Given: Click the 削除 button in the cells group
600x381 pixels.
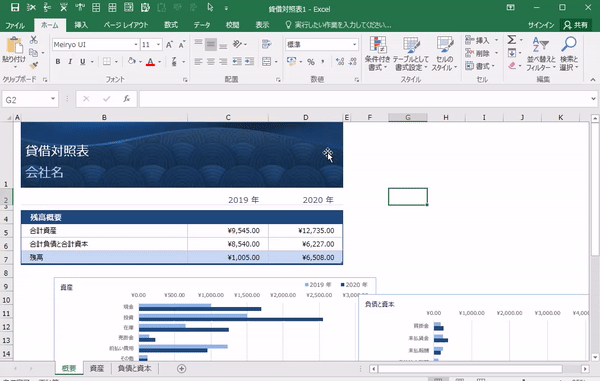Looking at the screenshot, I should click(x=481, y=53).
